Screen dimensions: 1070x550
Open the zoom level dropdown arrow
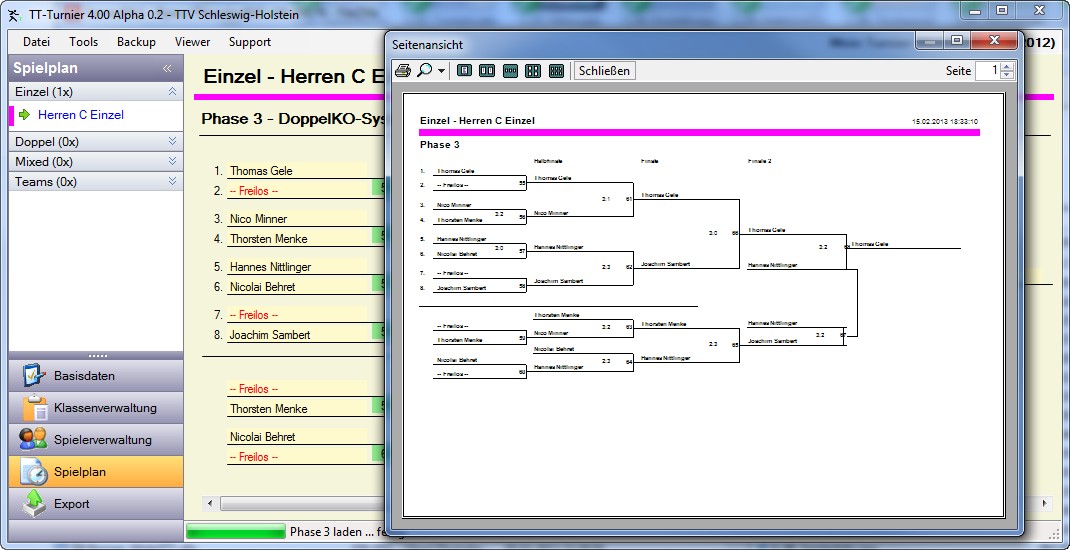441,72
